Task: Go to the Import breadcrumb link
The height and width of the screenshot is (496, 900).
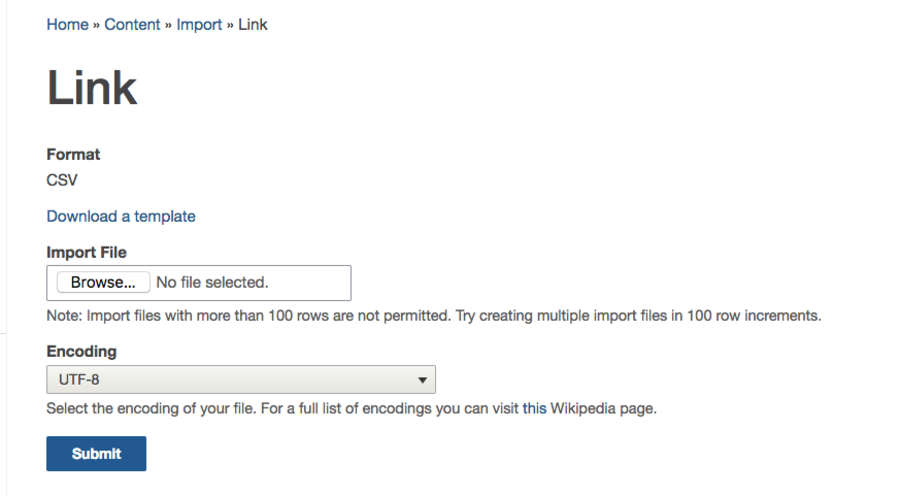Action: pyautogui.click(x=199, y=24)
